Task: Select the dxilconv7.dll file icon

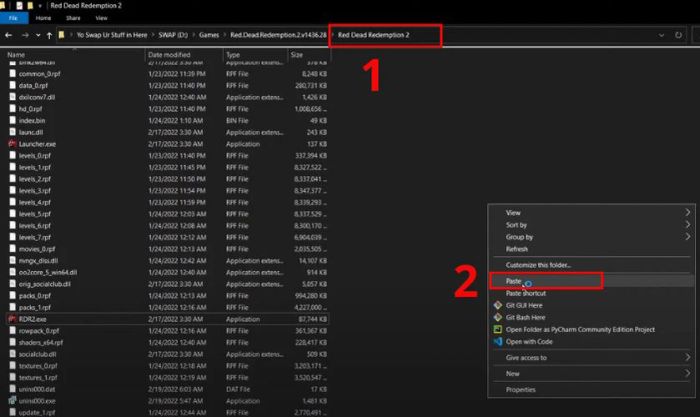Action: (x=12, y=97)
